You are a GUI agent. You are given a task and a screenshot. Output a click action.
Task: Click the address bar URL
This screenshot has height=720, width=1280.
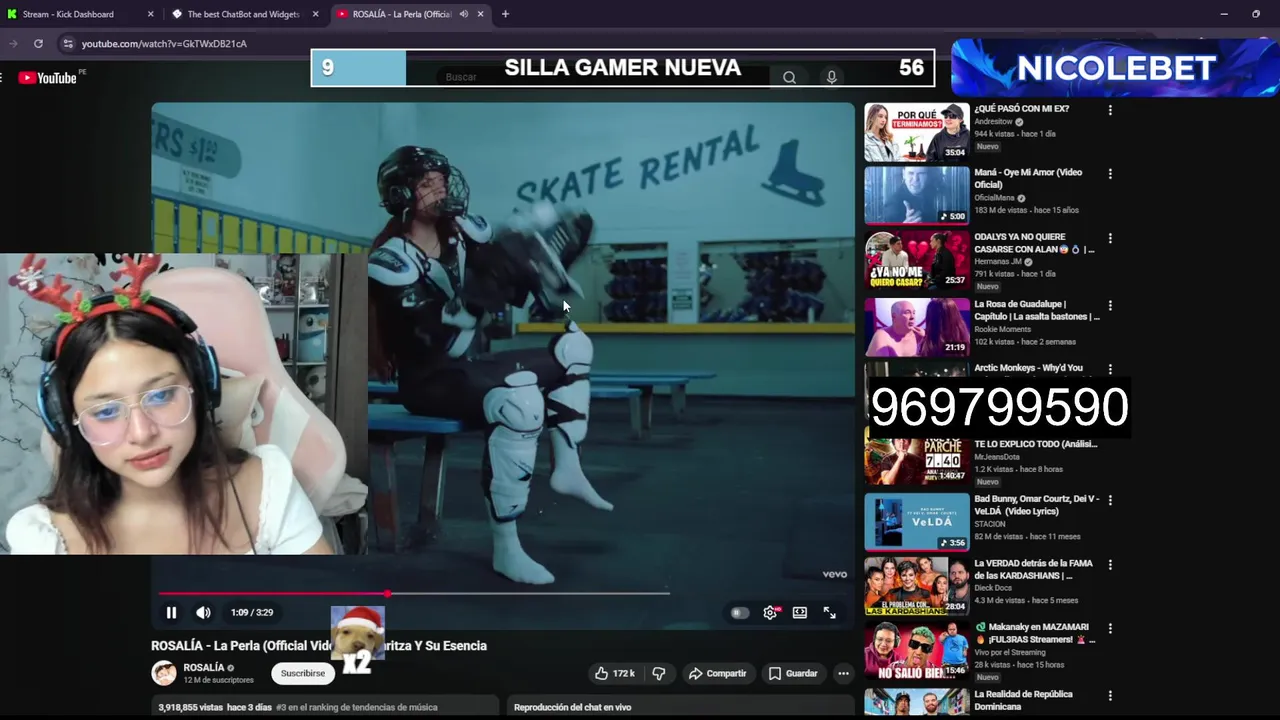[x=164, y=44]
